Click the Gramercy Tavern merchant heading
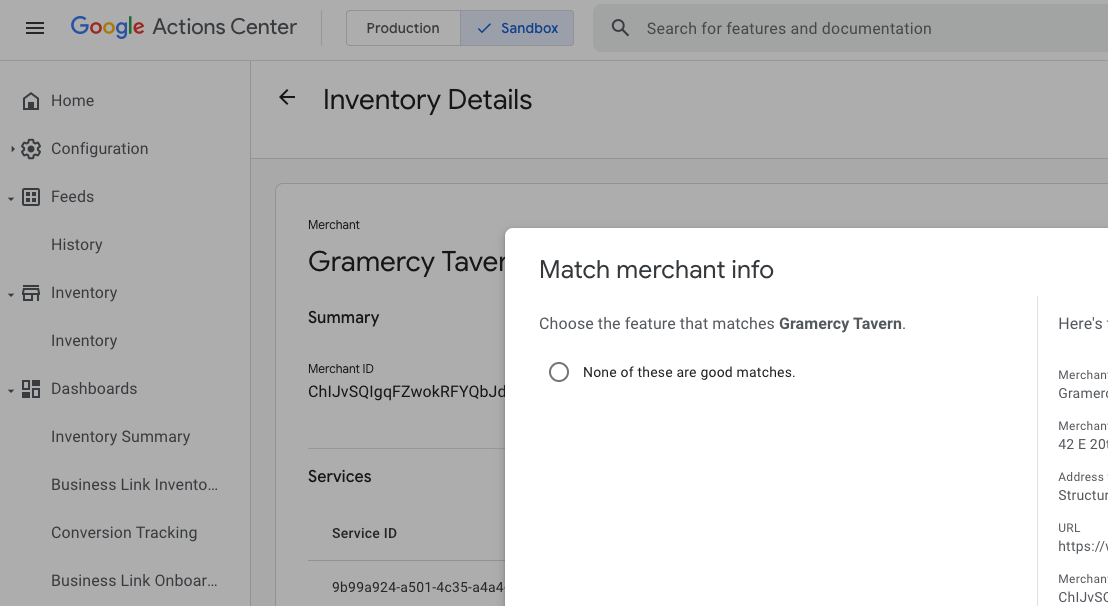The image size is (1108, 606). click(x=406, y=262)
